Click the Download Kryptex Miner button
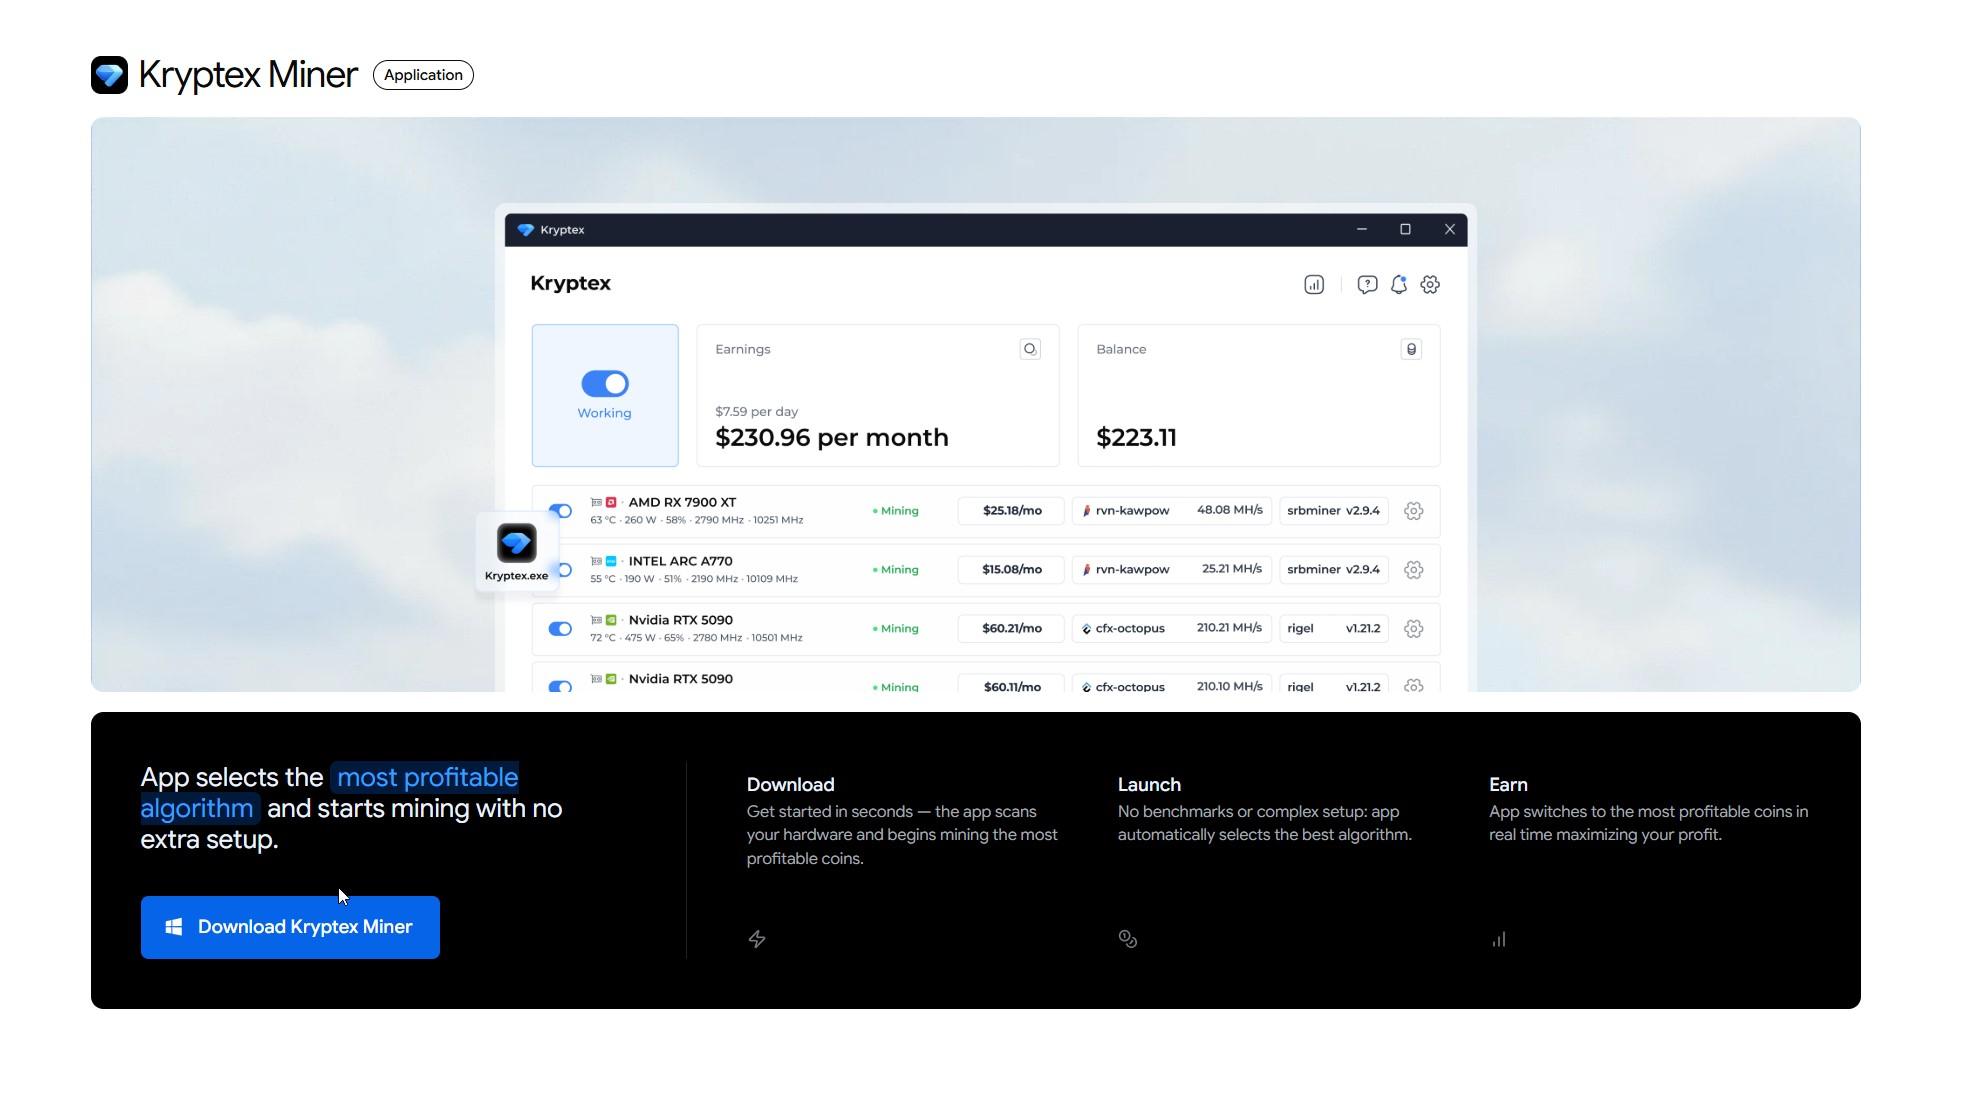The width and height of the screenshot is (1980, 1093). point(290,927)
